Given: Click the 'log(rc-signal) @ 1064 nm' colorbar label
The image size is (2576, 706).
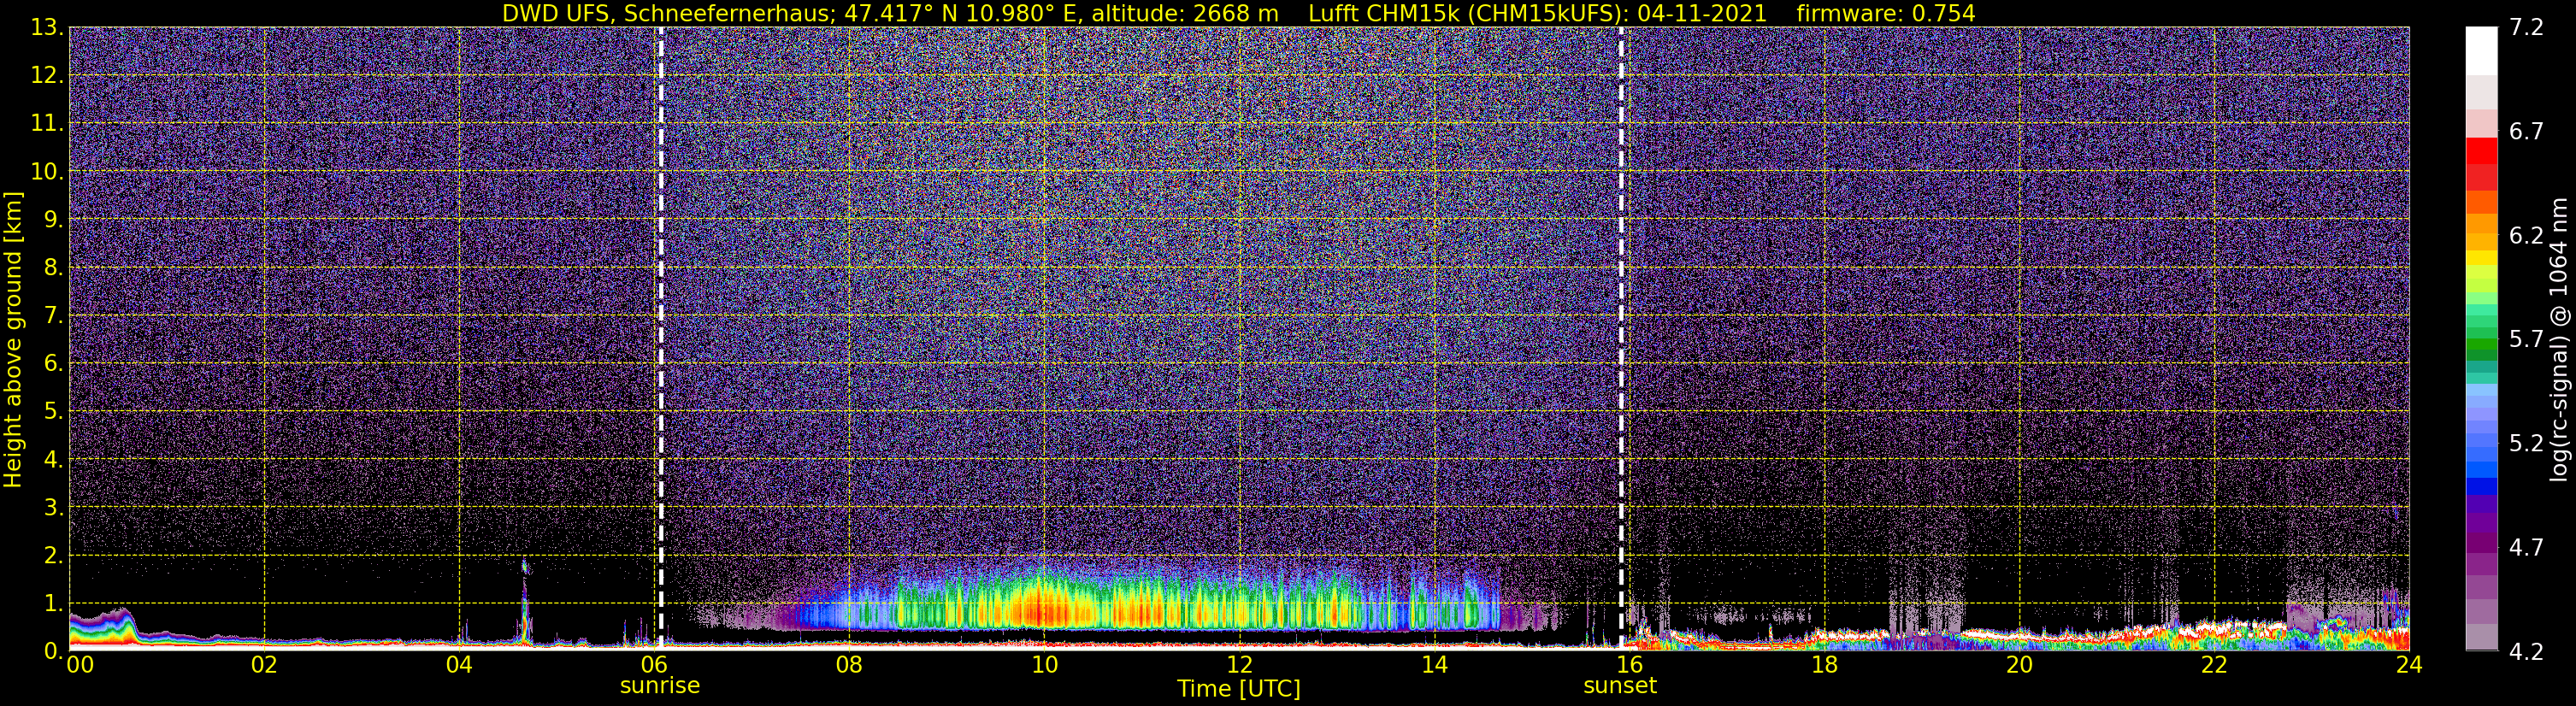Looking at the screenshot, I should (2557, 340).
